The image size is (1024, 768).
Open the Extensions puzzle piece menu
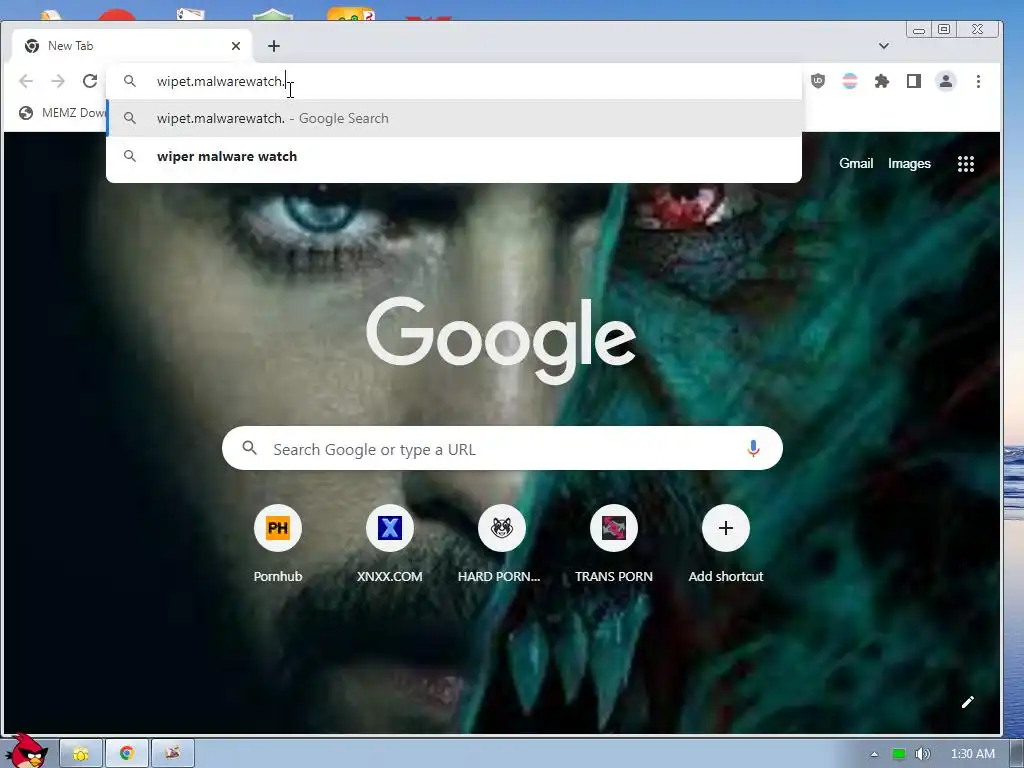click(x=882, y=81)
